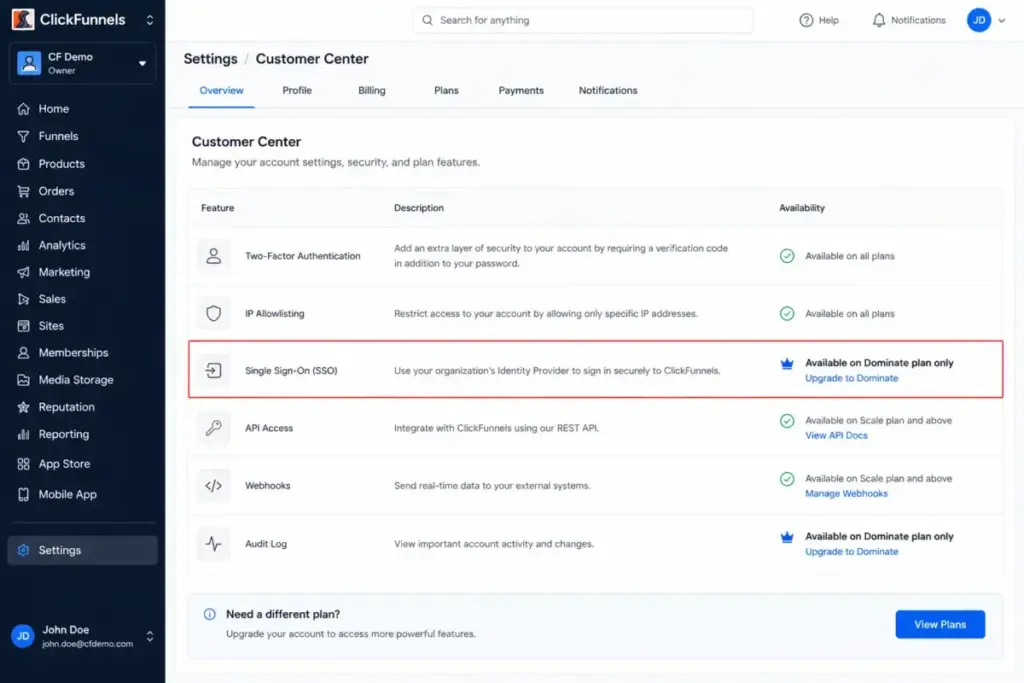Viewport: 1024px width, 683px height.
Task: Open the JD profile avatar in top bar
Action: (979, 20)
